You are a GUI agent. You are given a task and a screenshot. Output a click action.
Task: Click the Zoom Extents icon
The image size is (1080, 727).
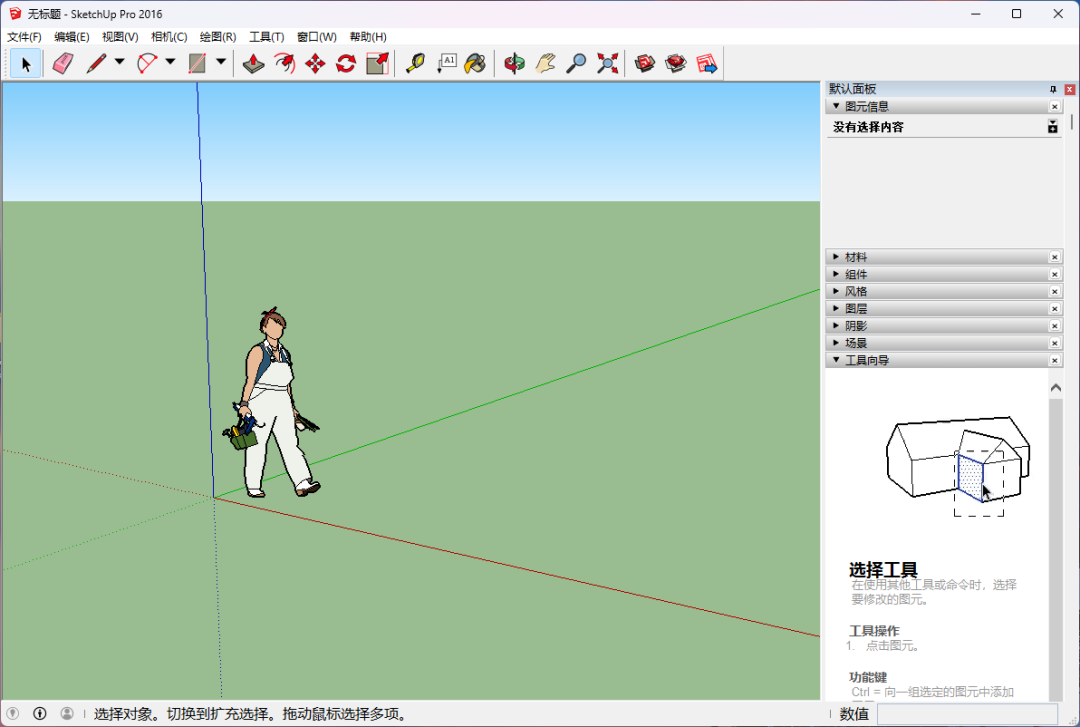tap(607, 64)
